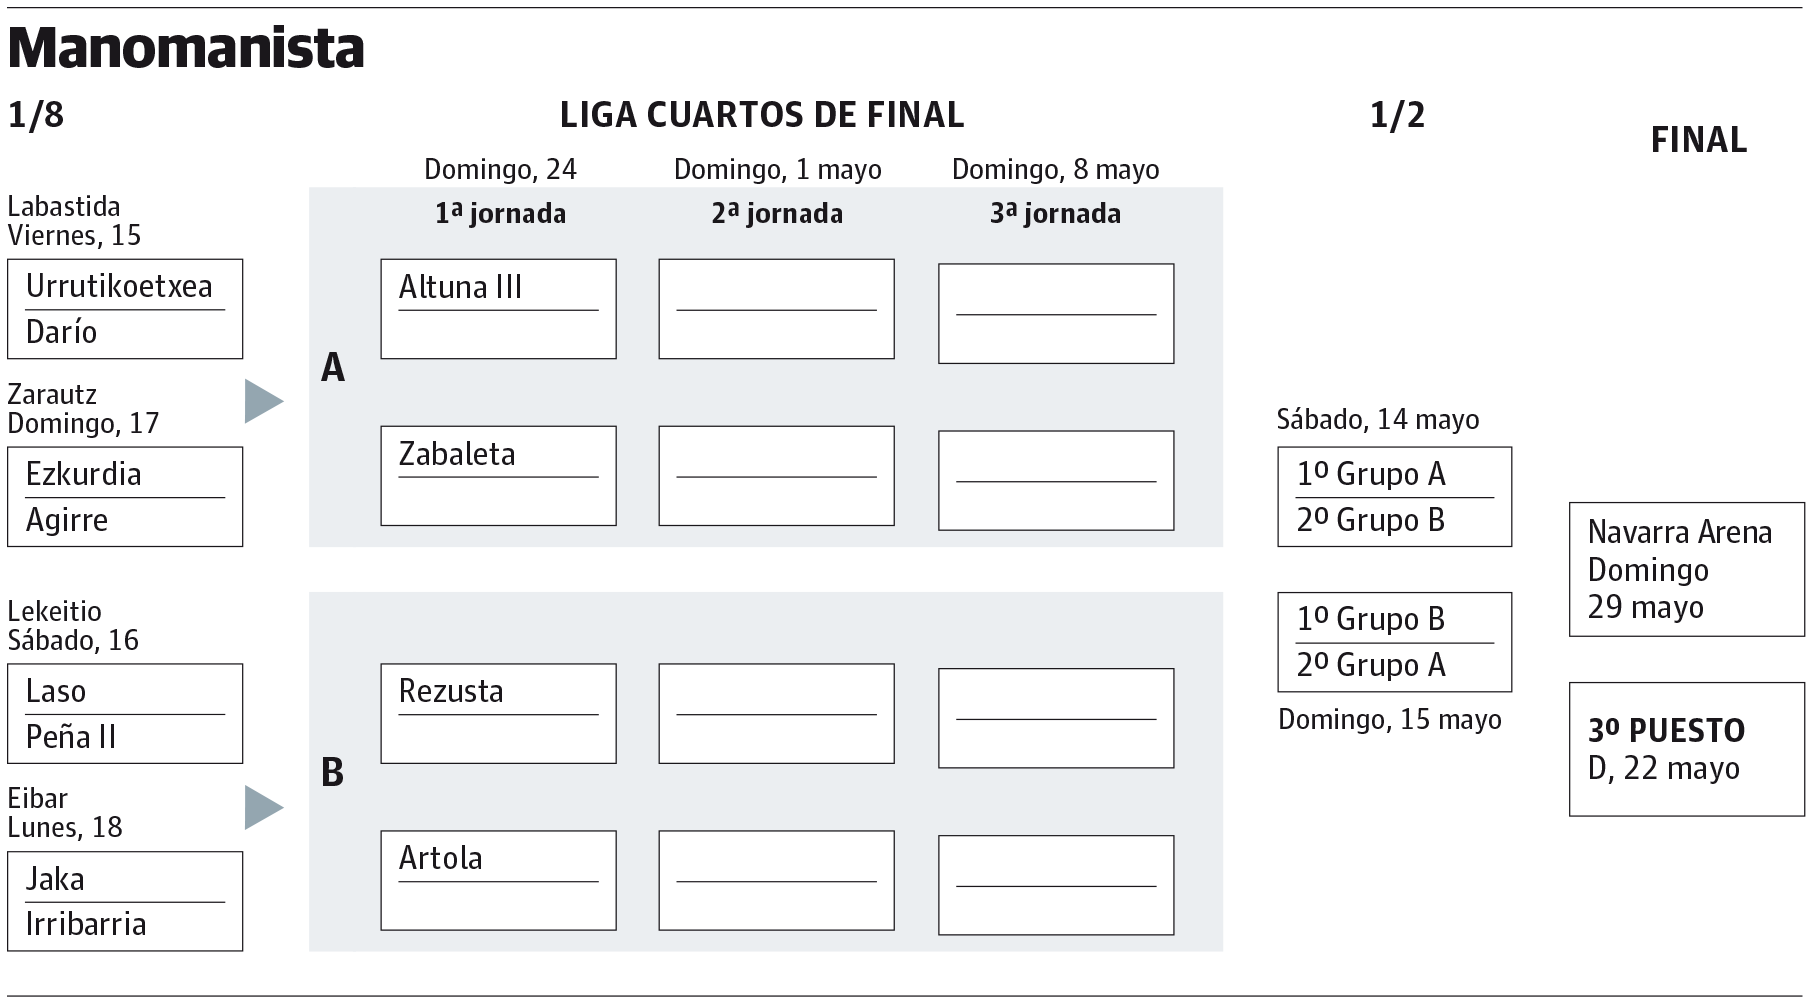1815x1002 pixels.
Task: Click the 1ª jornada column header
Action: (x=500, y=214)
